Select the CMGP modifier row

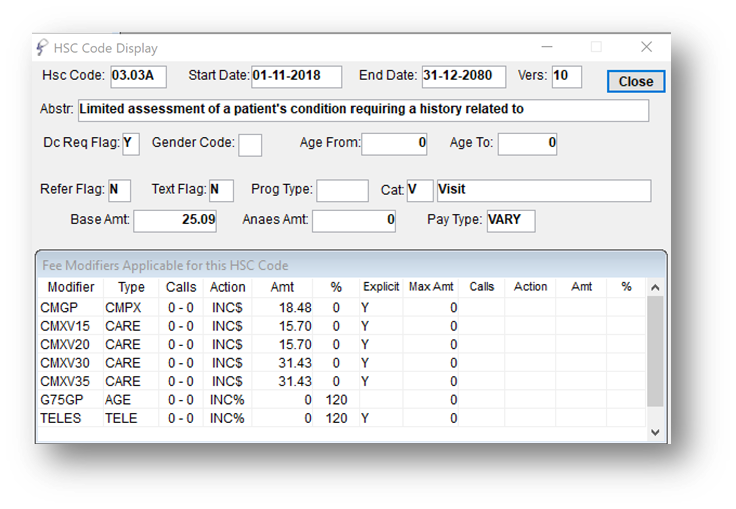pos(342,308)
